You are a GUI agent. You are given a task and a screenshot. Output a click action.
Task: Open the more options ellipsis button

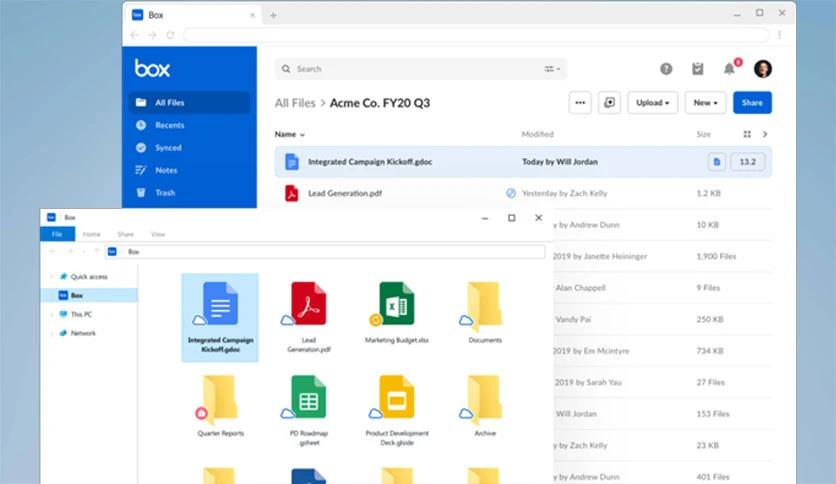580,102
